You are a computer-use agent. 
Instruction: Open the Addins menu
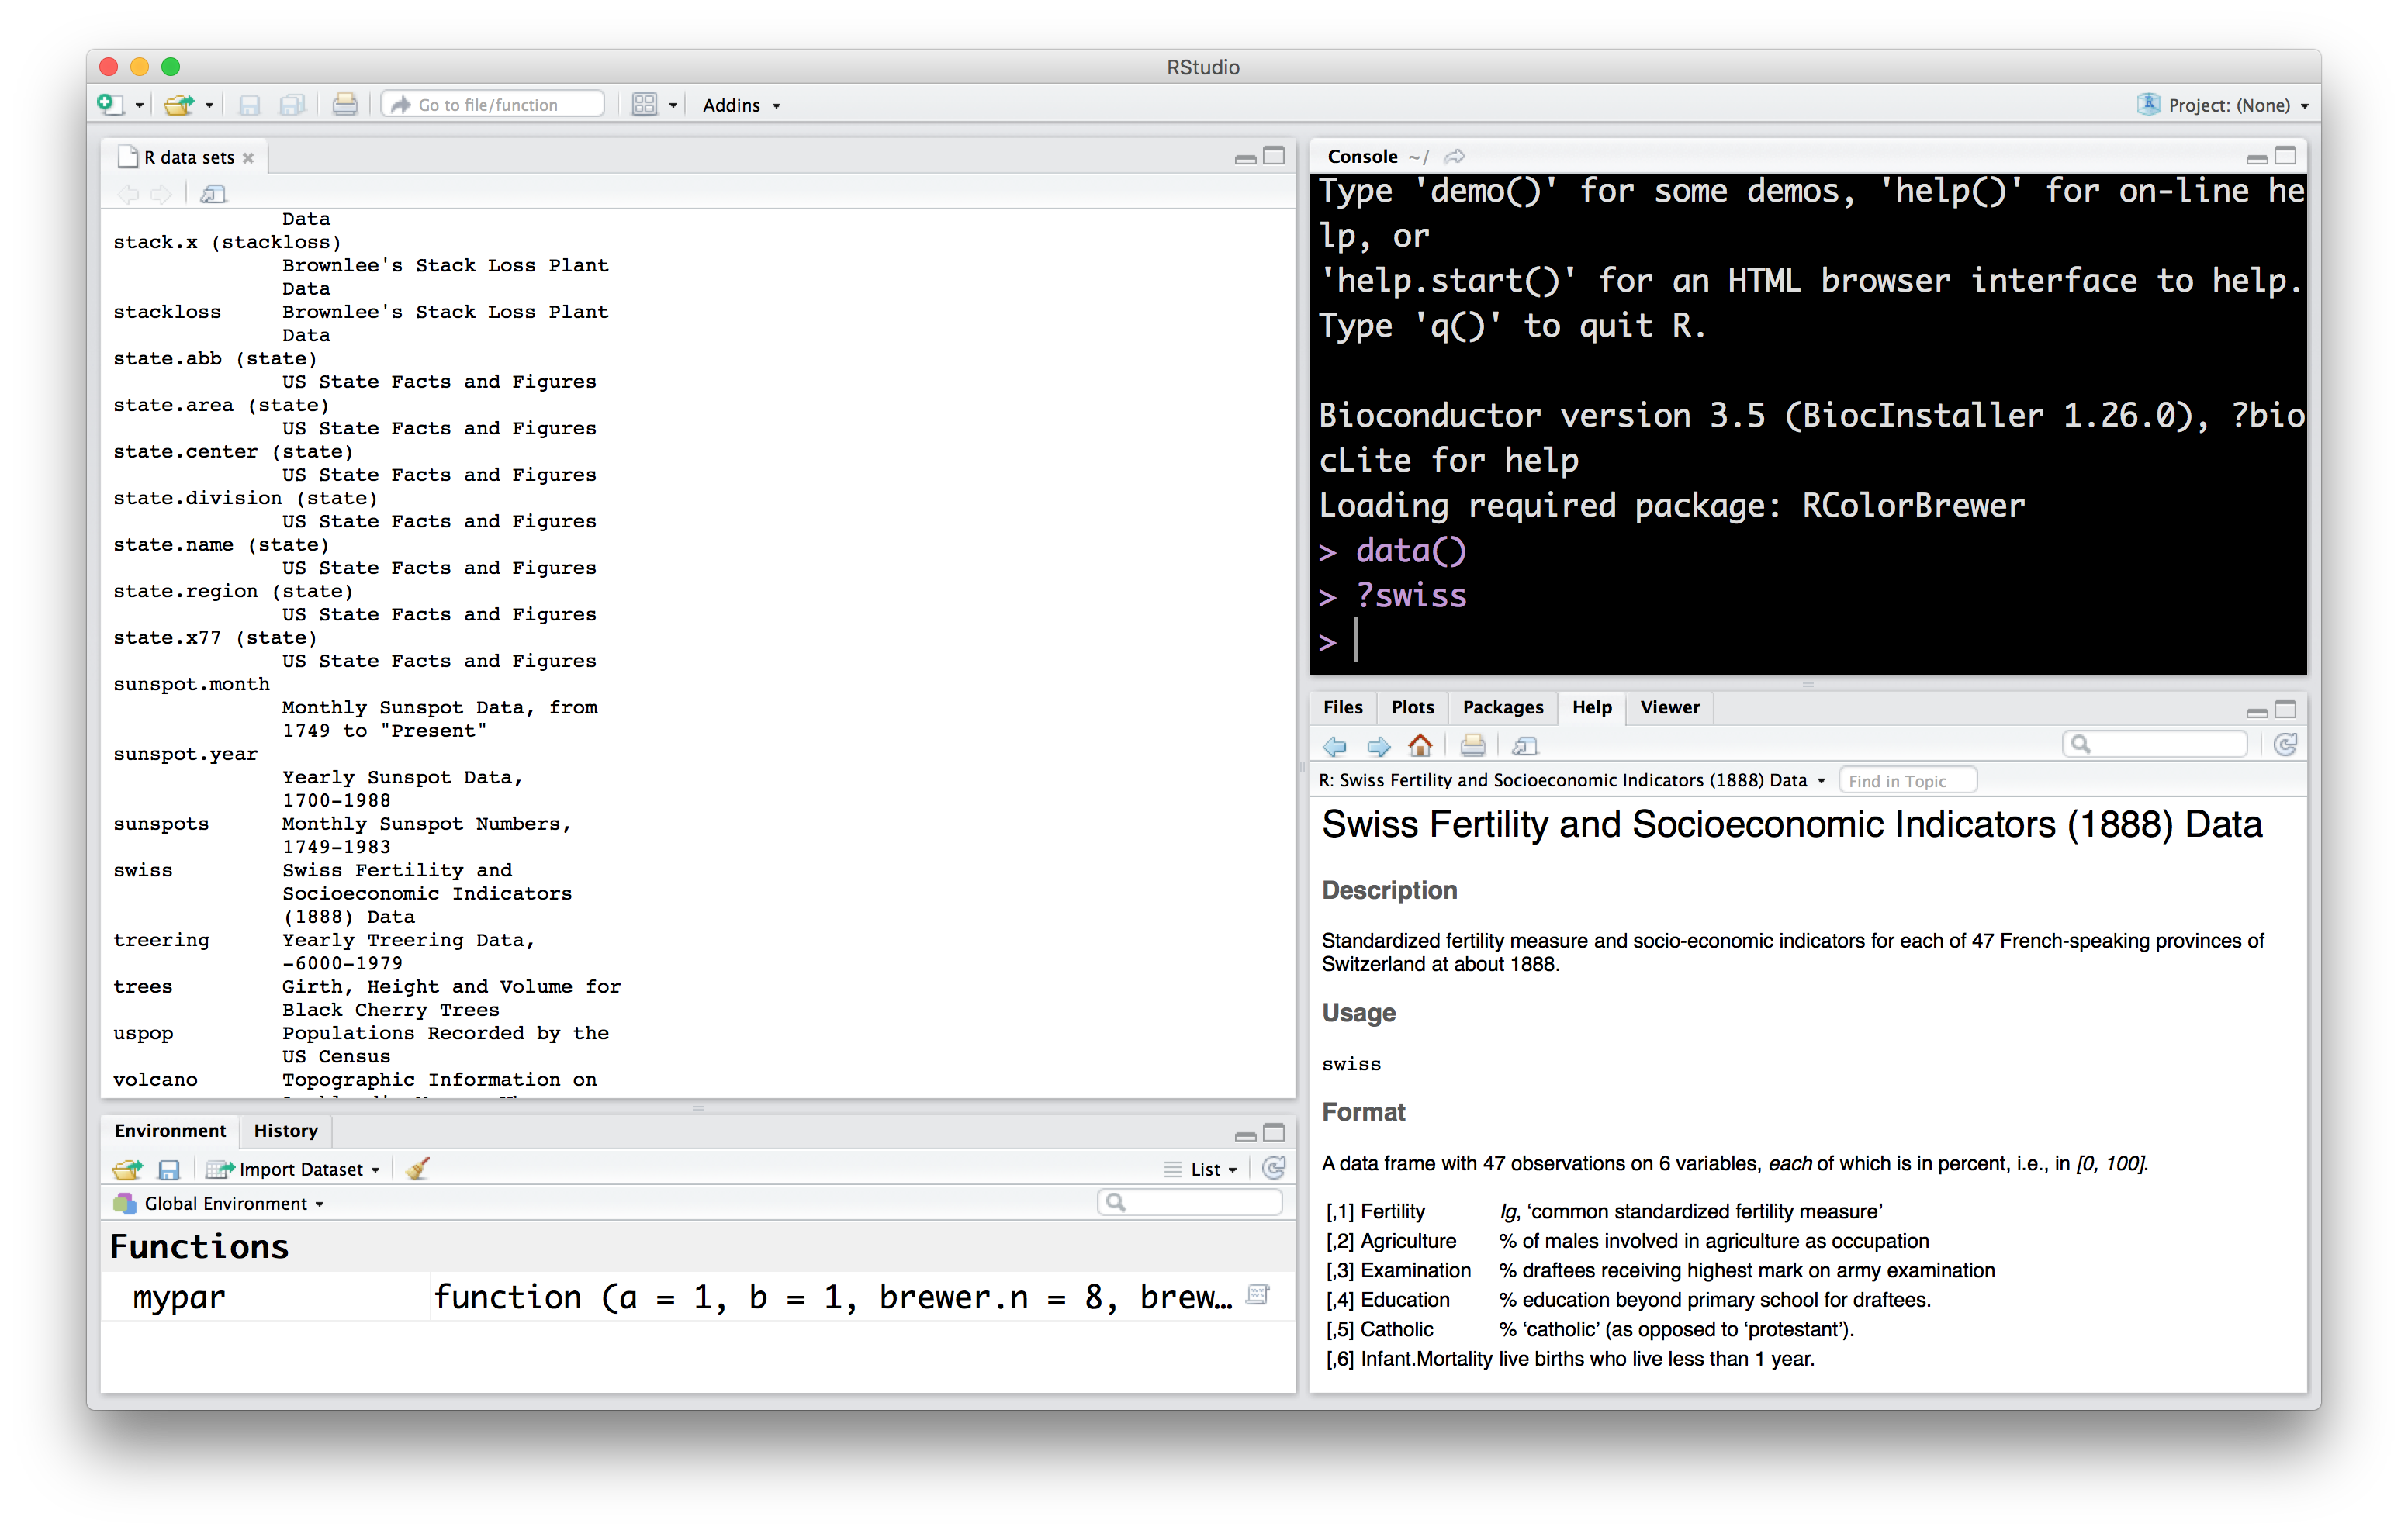741,105
